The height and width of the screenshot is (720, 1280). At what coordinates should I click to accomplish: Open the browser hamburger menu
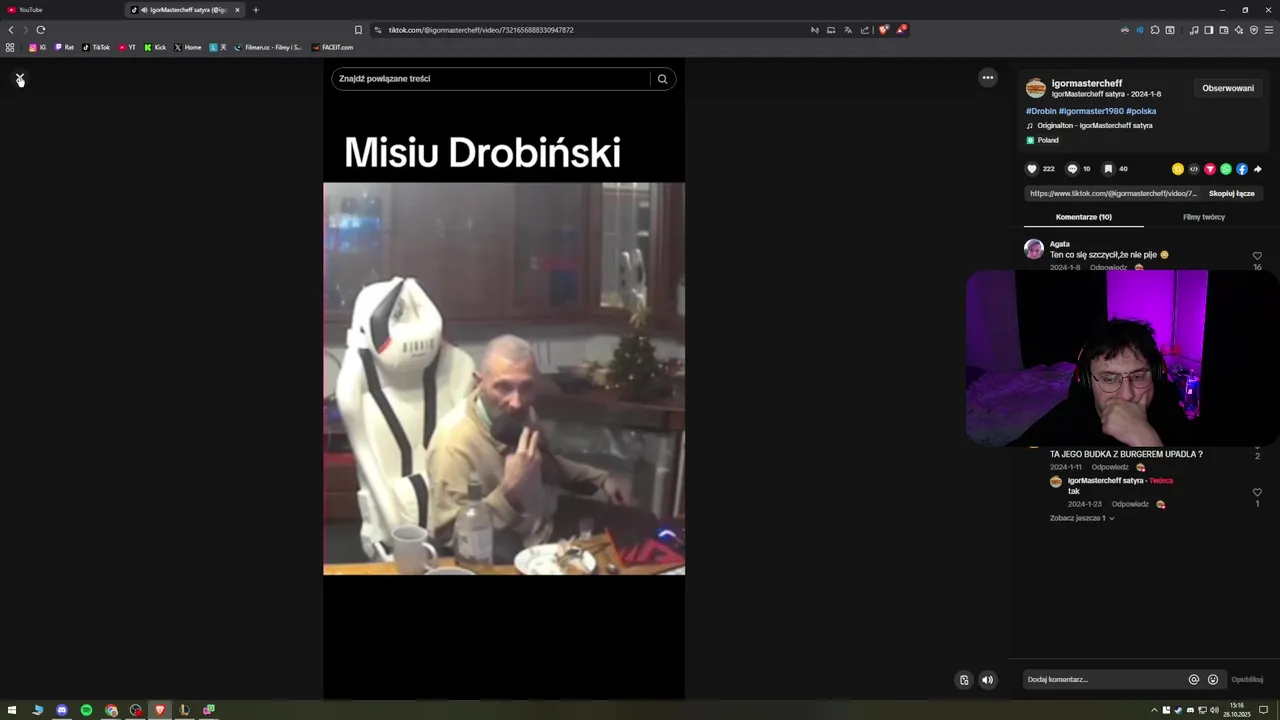pos(1269,30)
